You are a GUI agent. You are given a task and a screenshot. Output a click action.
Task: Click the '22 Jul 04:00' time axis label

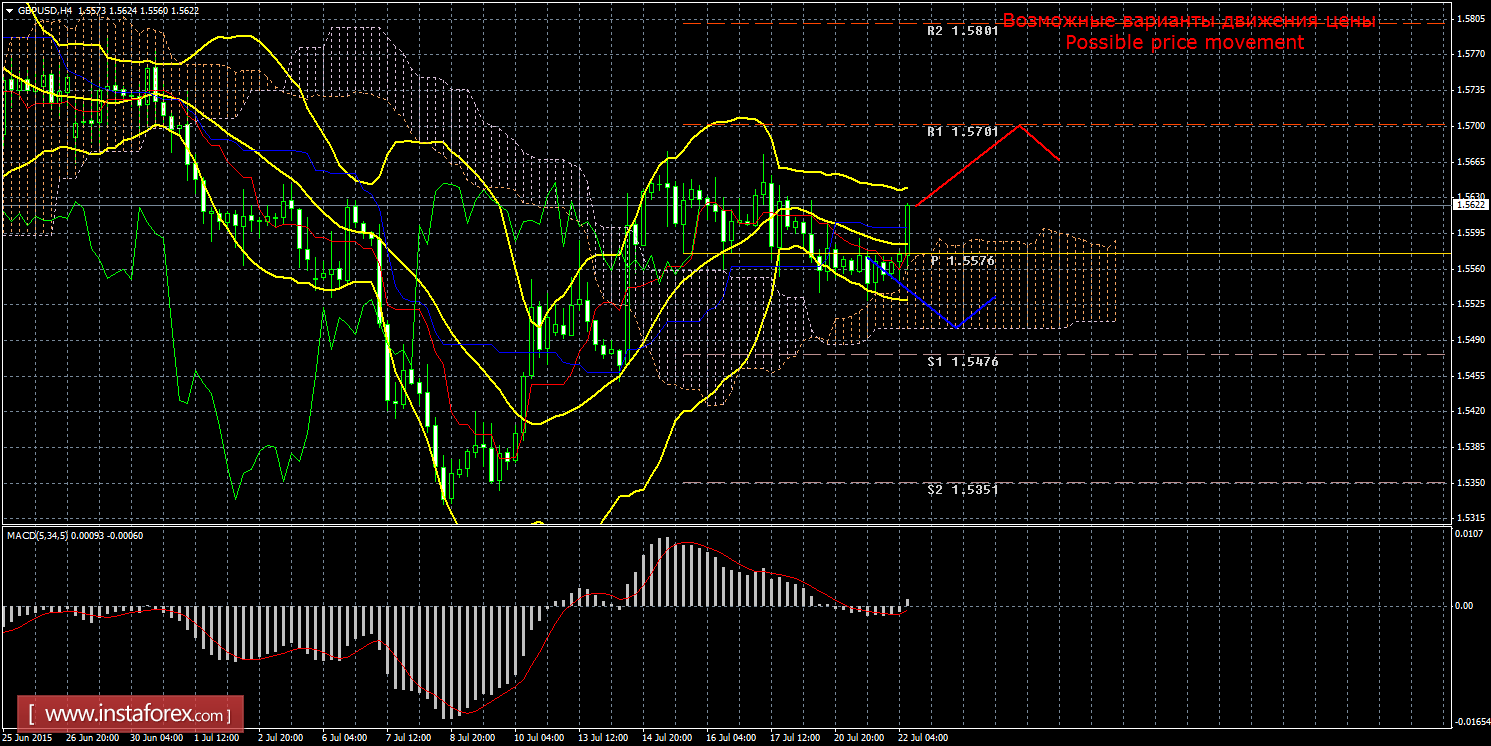coord(923,738)
